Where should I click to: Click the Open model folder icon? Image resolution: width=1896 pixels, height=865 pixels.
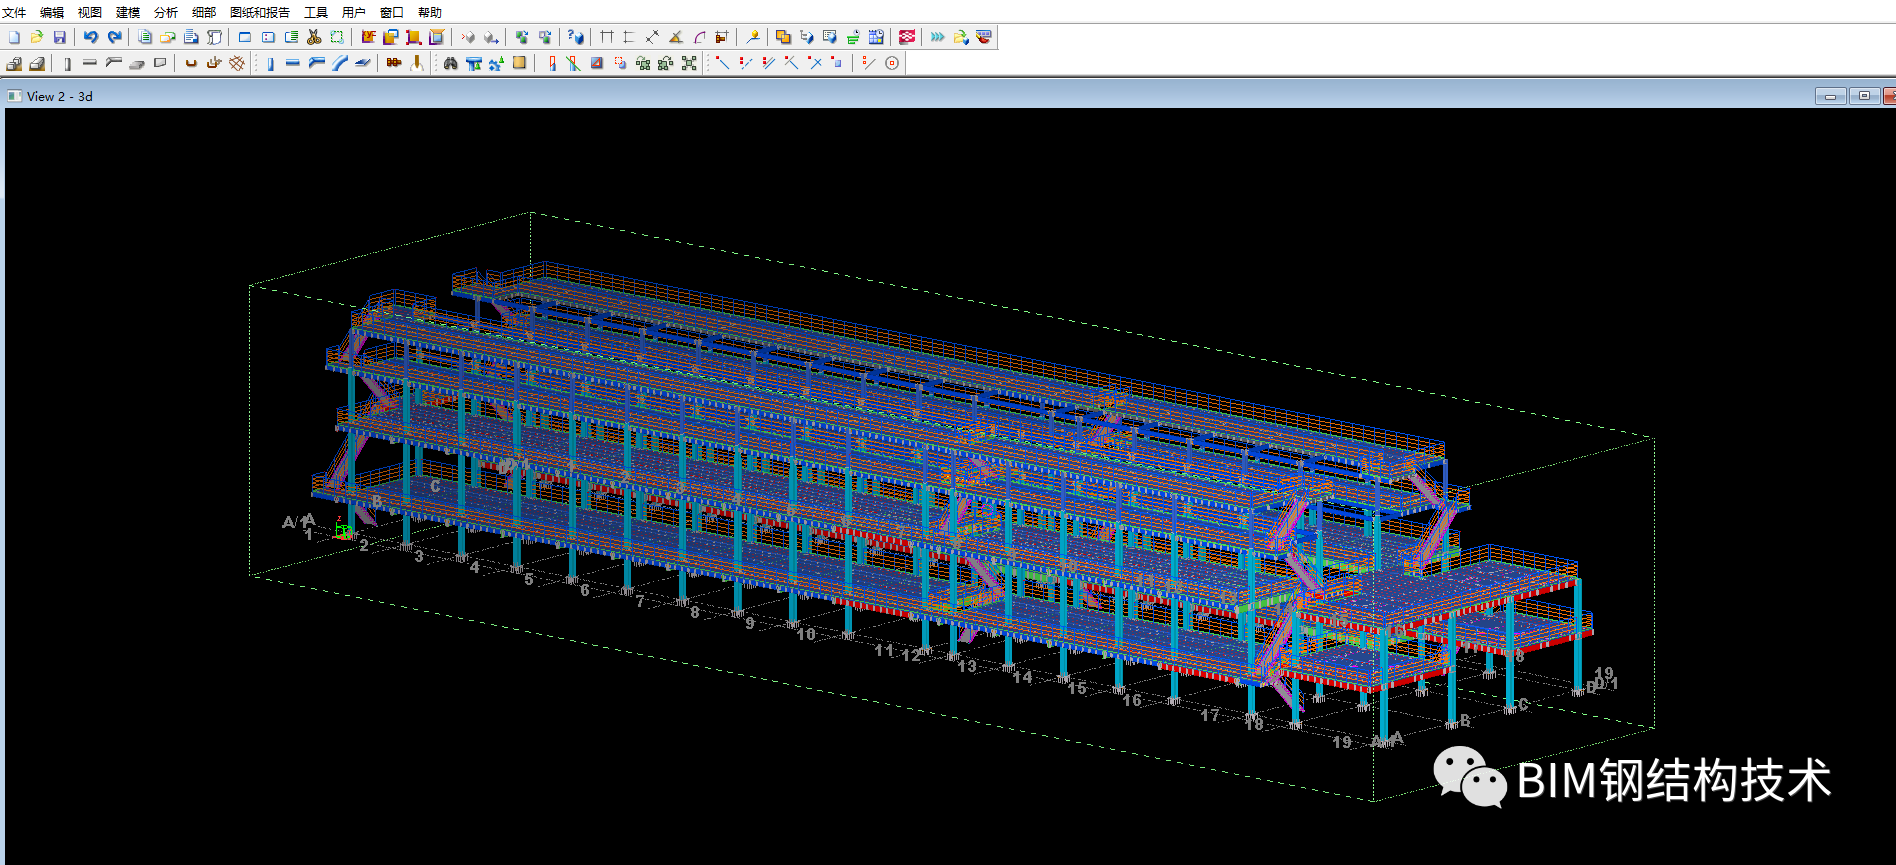37,37
